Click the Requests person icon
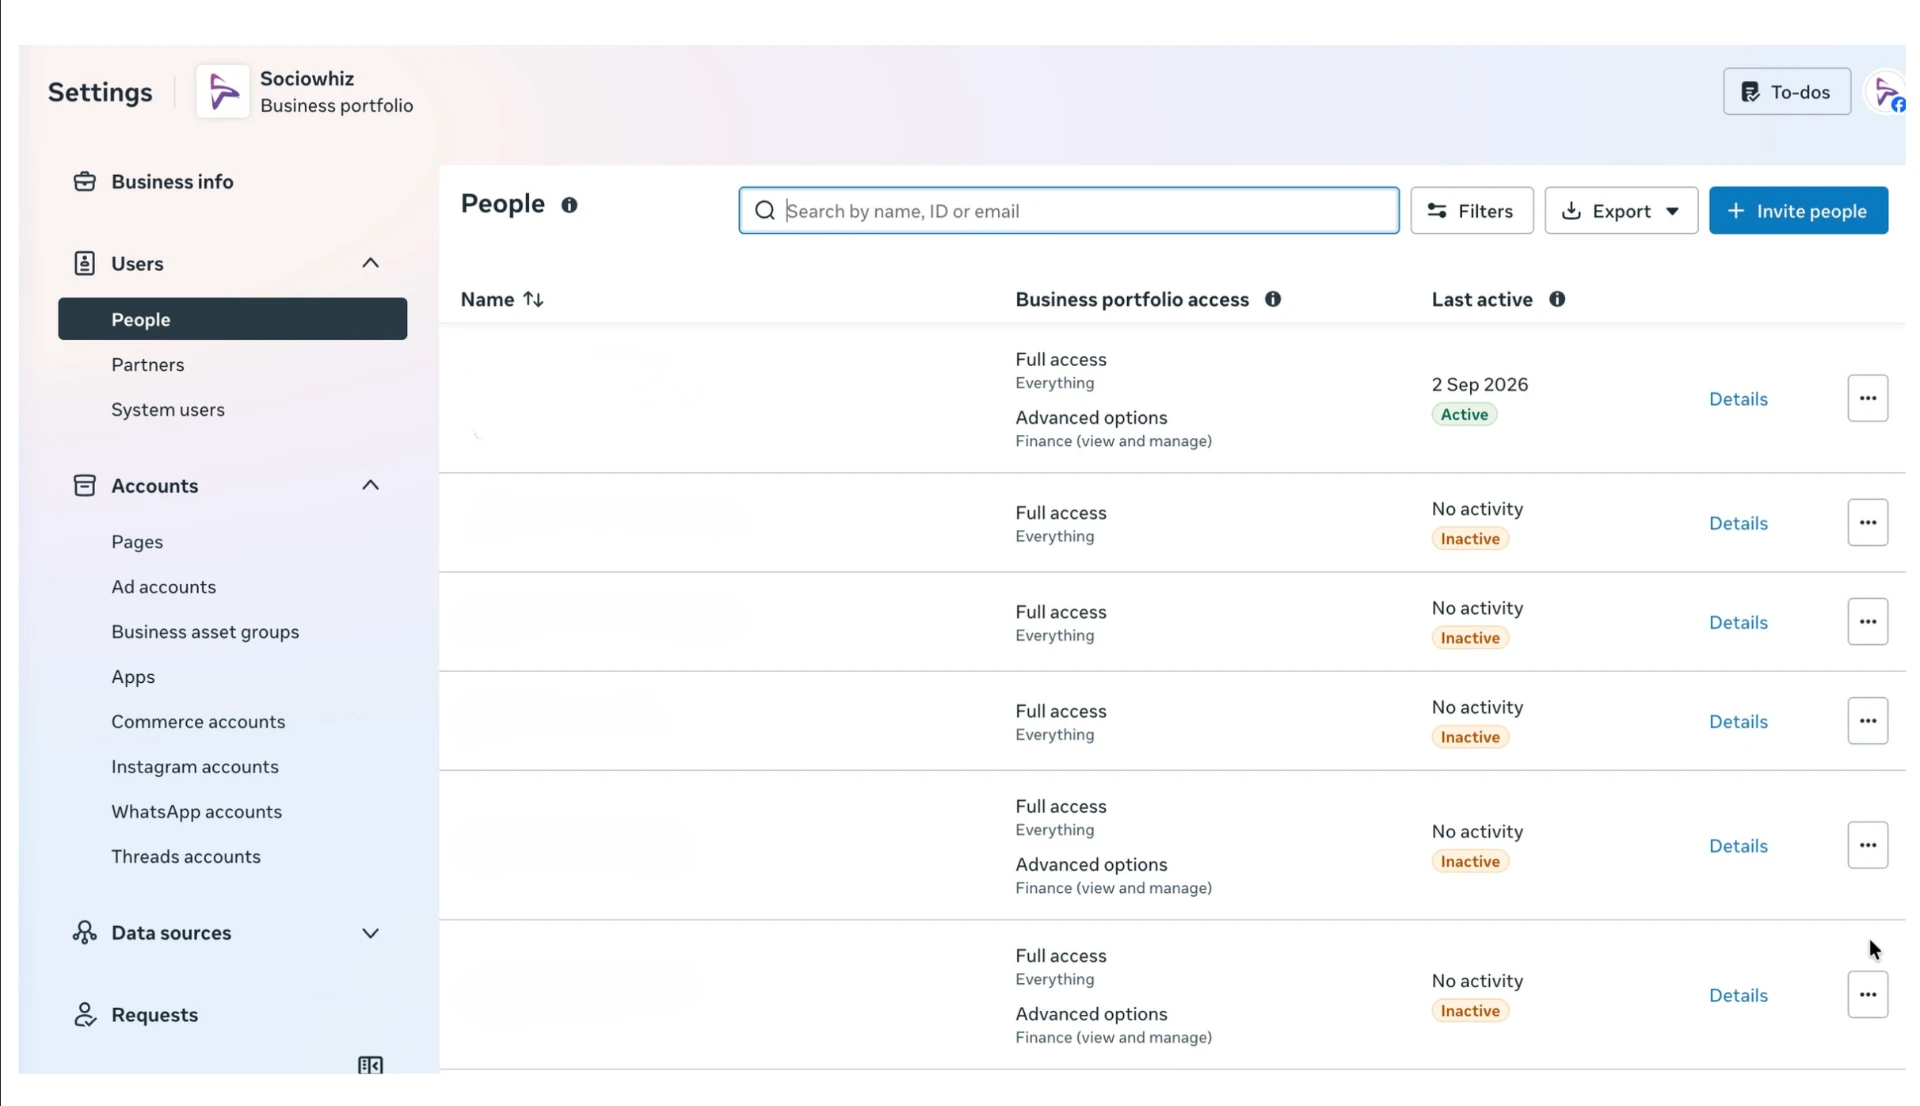This screenshot has height=1106, width=1920. [84, 1015]
